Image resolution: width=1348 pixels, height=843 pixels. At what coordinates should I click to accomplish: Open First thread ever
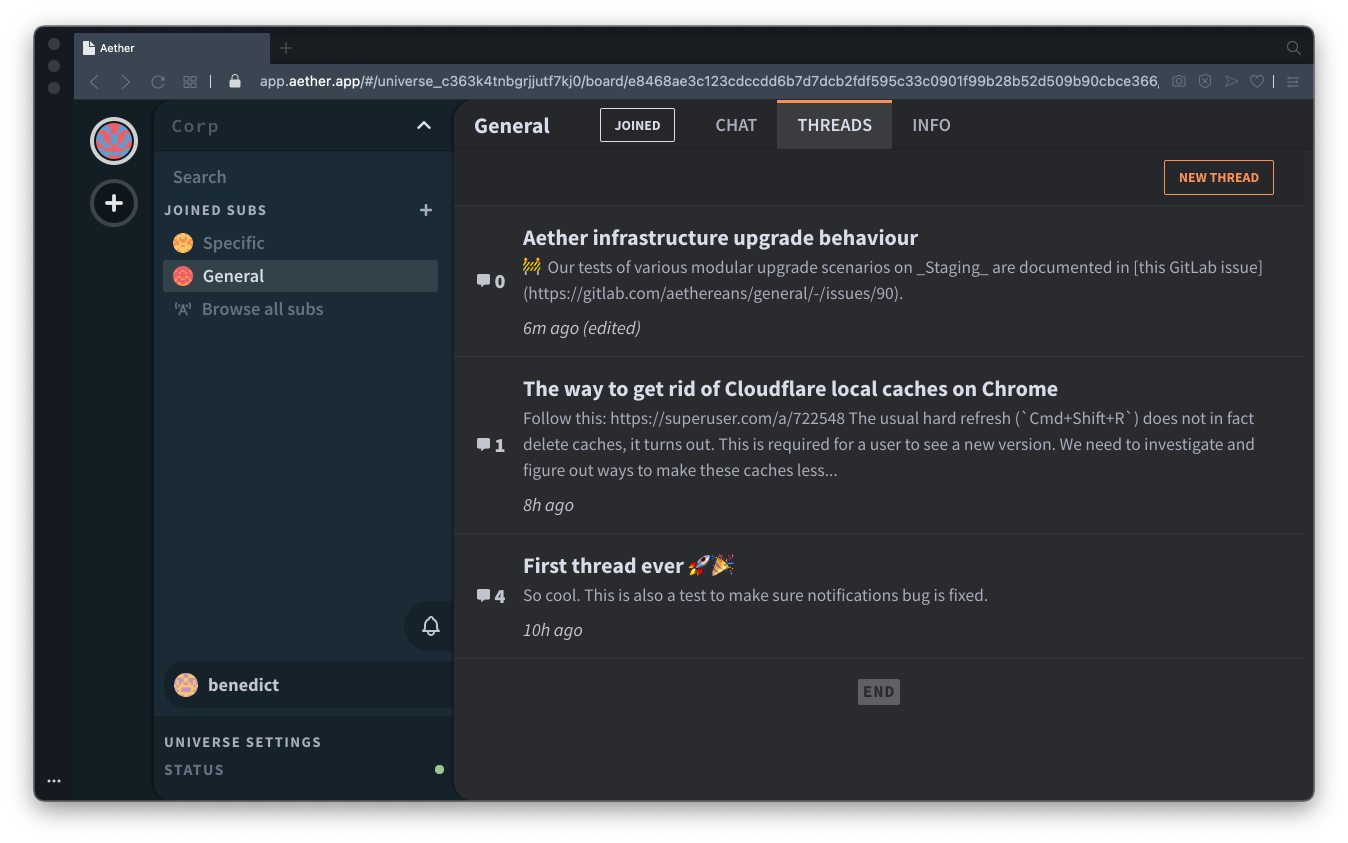click(629, 566)
